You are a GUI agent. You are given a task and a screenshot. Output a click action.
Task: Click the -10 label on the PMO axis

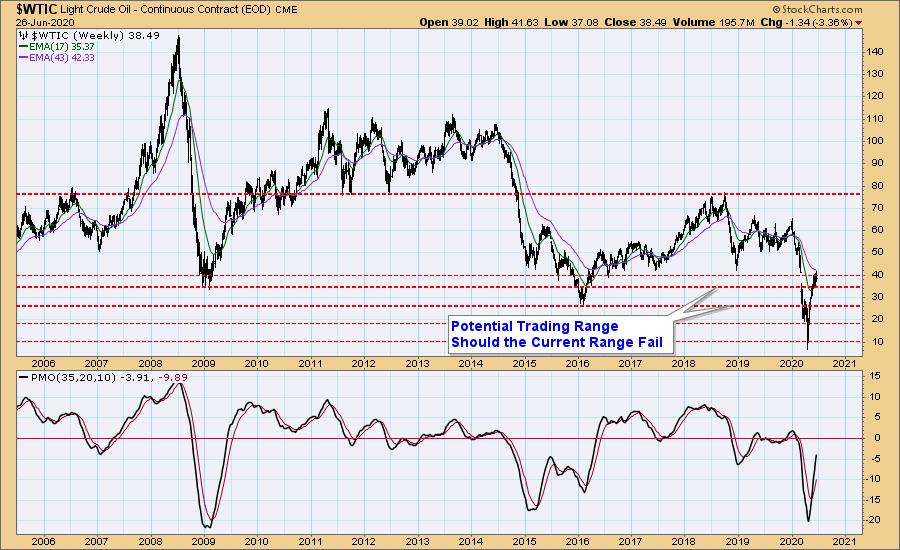click(874, 479)
